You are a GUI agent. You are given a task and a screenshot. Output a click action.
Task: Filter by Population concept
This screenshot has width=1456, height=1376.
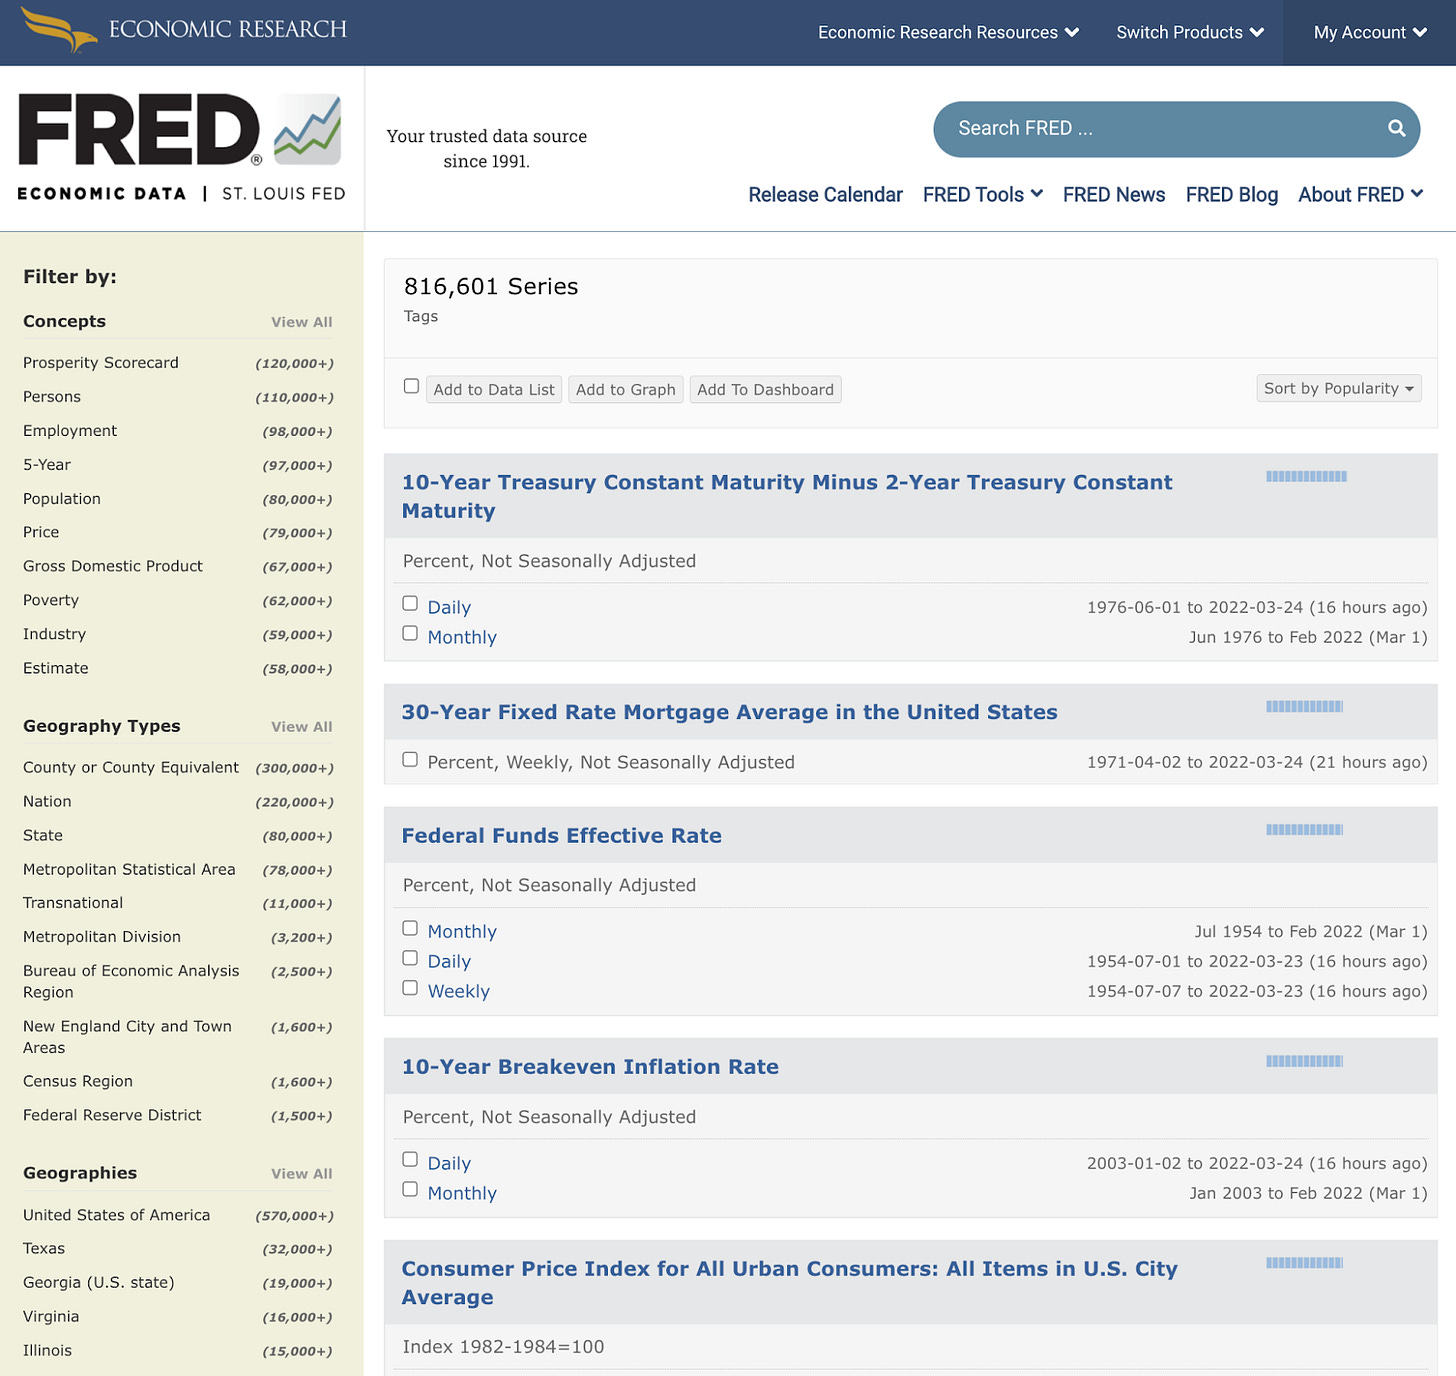tap(62, 498)
